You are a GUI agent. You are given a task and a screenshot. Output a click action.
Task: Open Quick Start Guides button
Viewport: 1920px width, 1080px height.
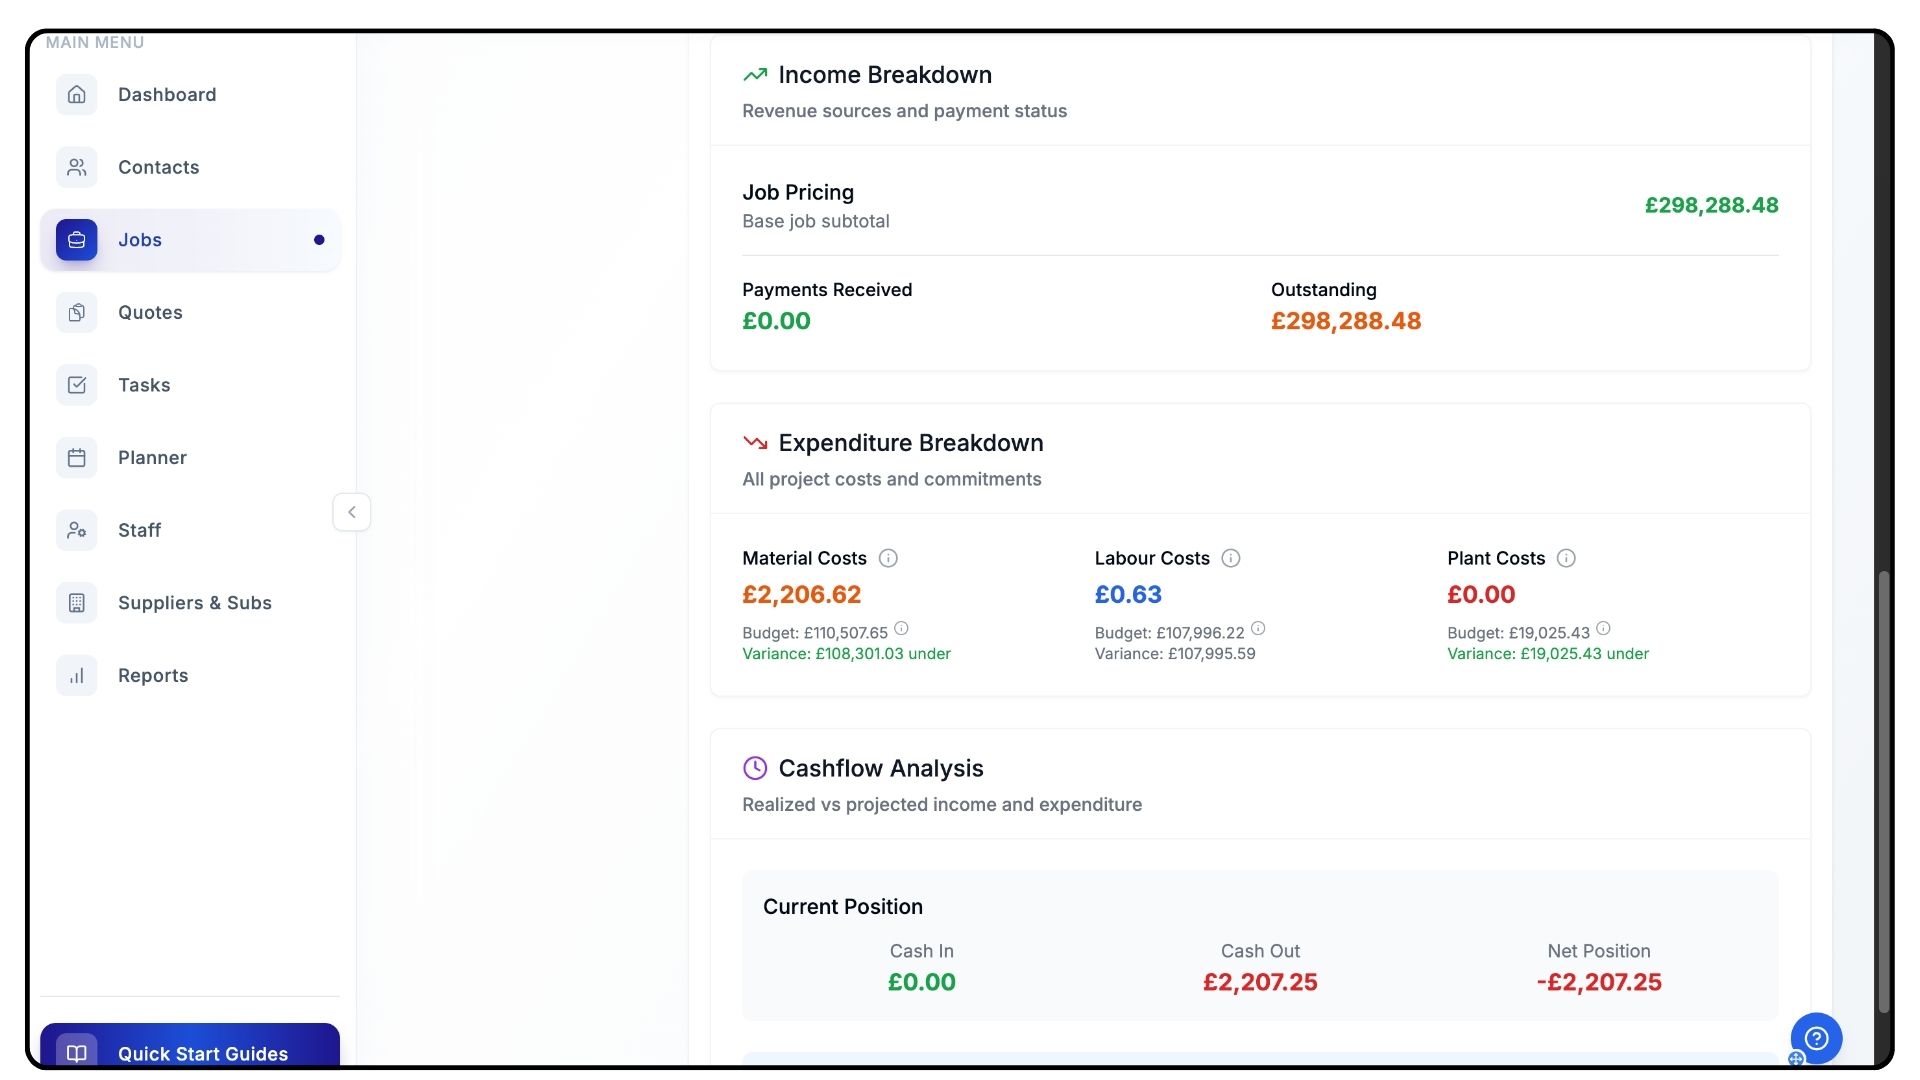190,1052
